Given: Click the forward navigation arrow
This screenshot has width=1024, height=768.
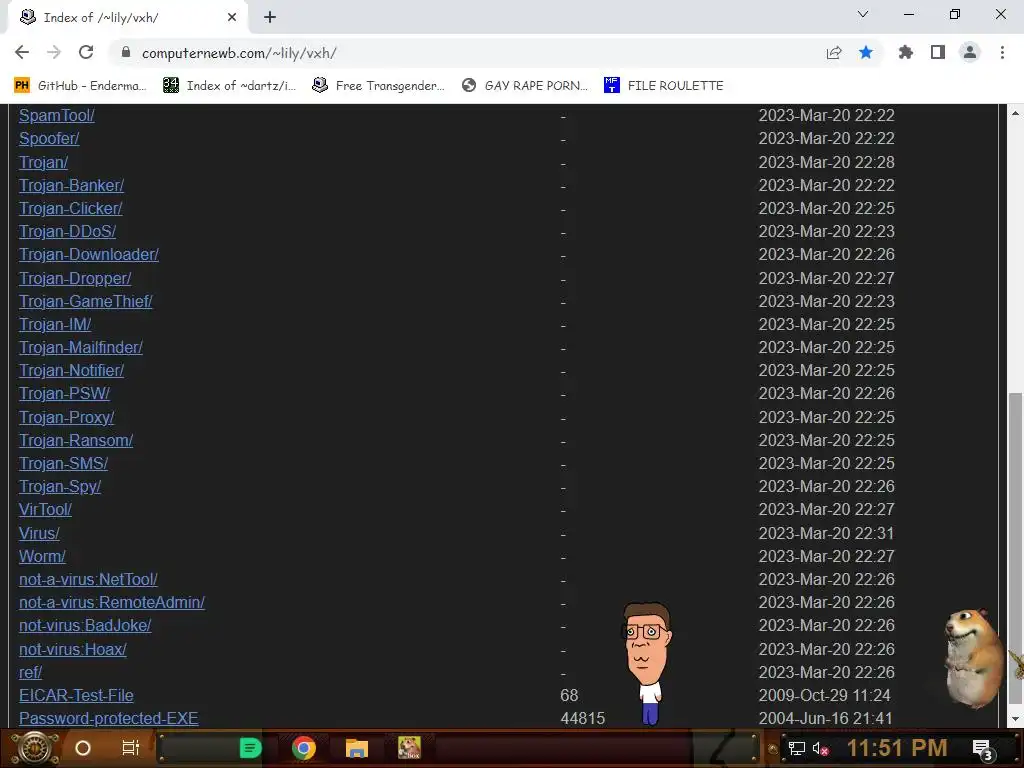Looking at the screenshot, I should click(x=54, y=52).
